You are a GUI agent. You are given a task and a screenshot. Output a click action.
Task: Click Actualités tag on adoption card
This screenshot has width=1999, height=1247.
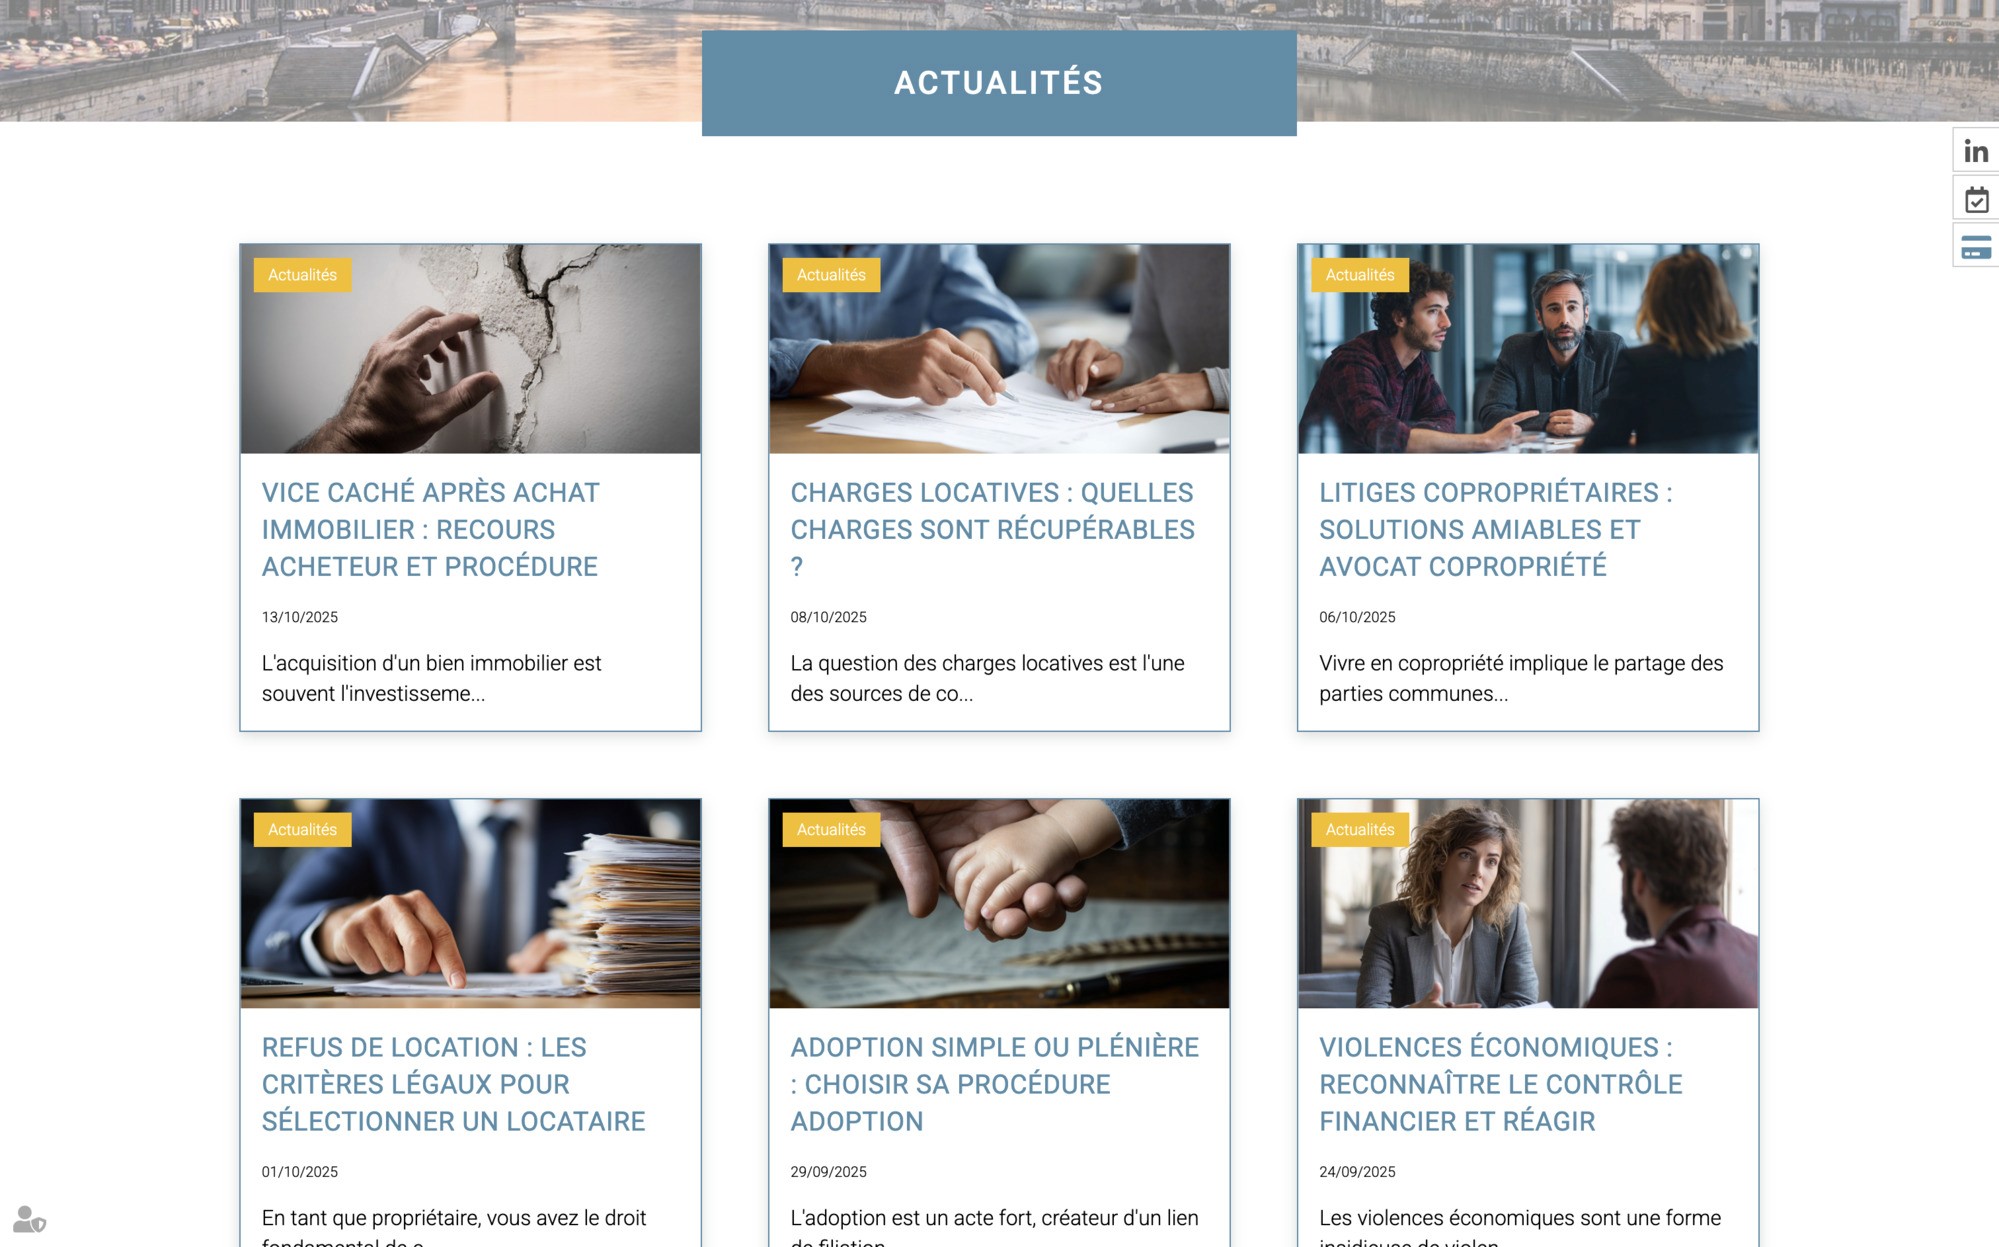pyautogui.click(x=831, y=830)
